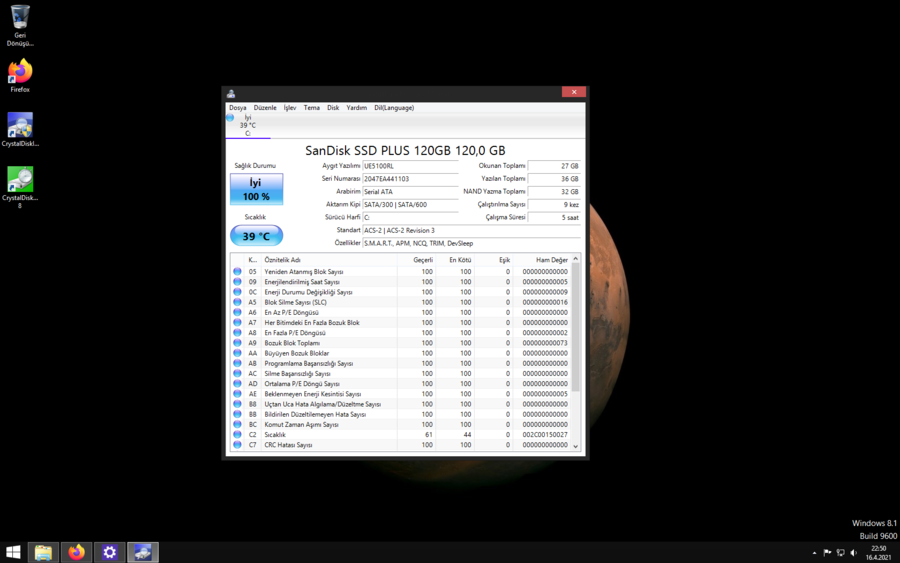
Task: Open the Düzenle menu
Action: point(265,107)
